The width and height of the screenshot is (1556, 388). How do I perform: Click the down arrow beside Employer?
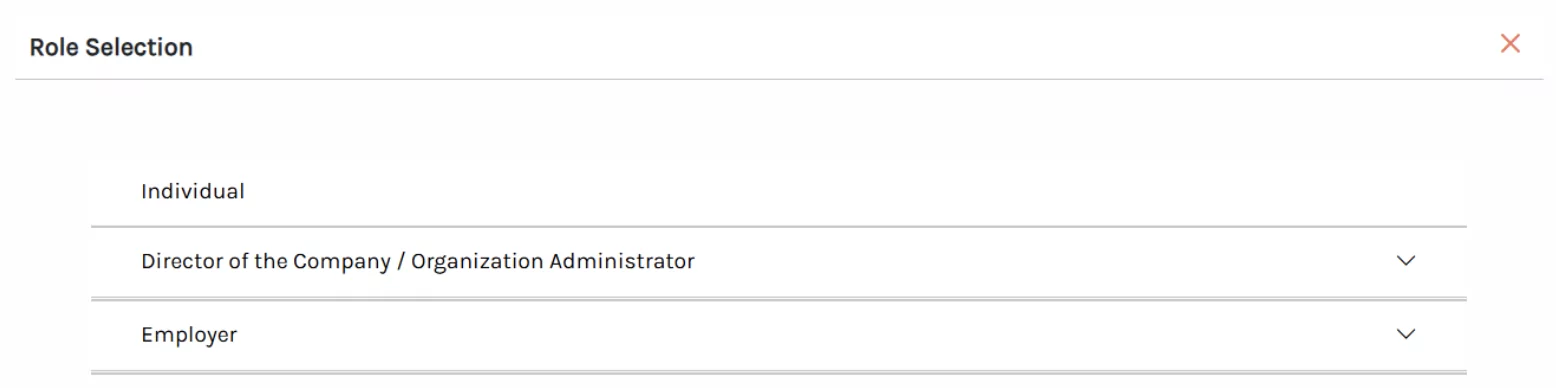[1406, 334]
